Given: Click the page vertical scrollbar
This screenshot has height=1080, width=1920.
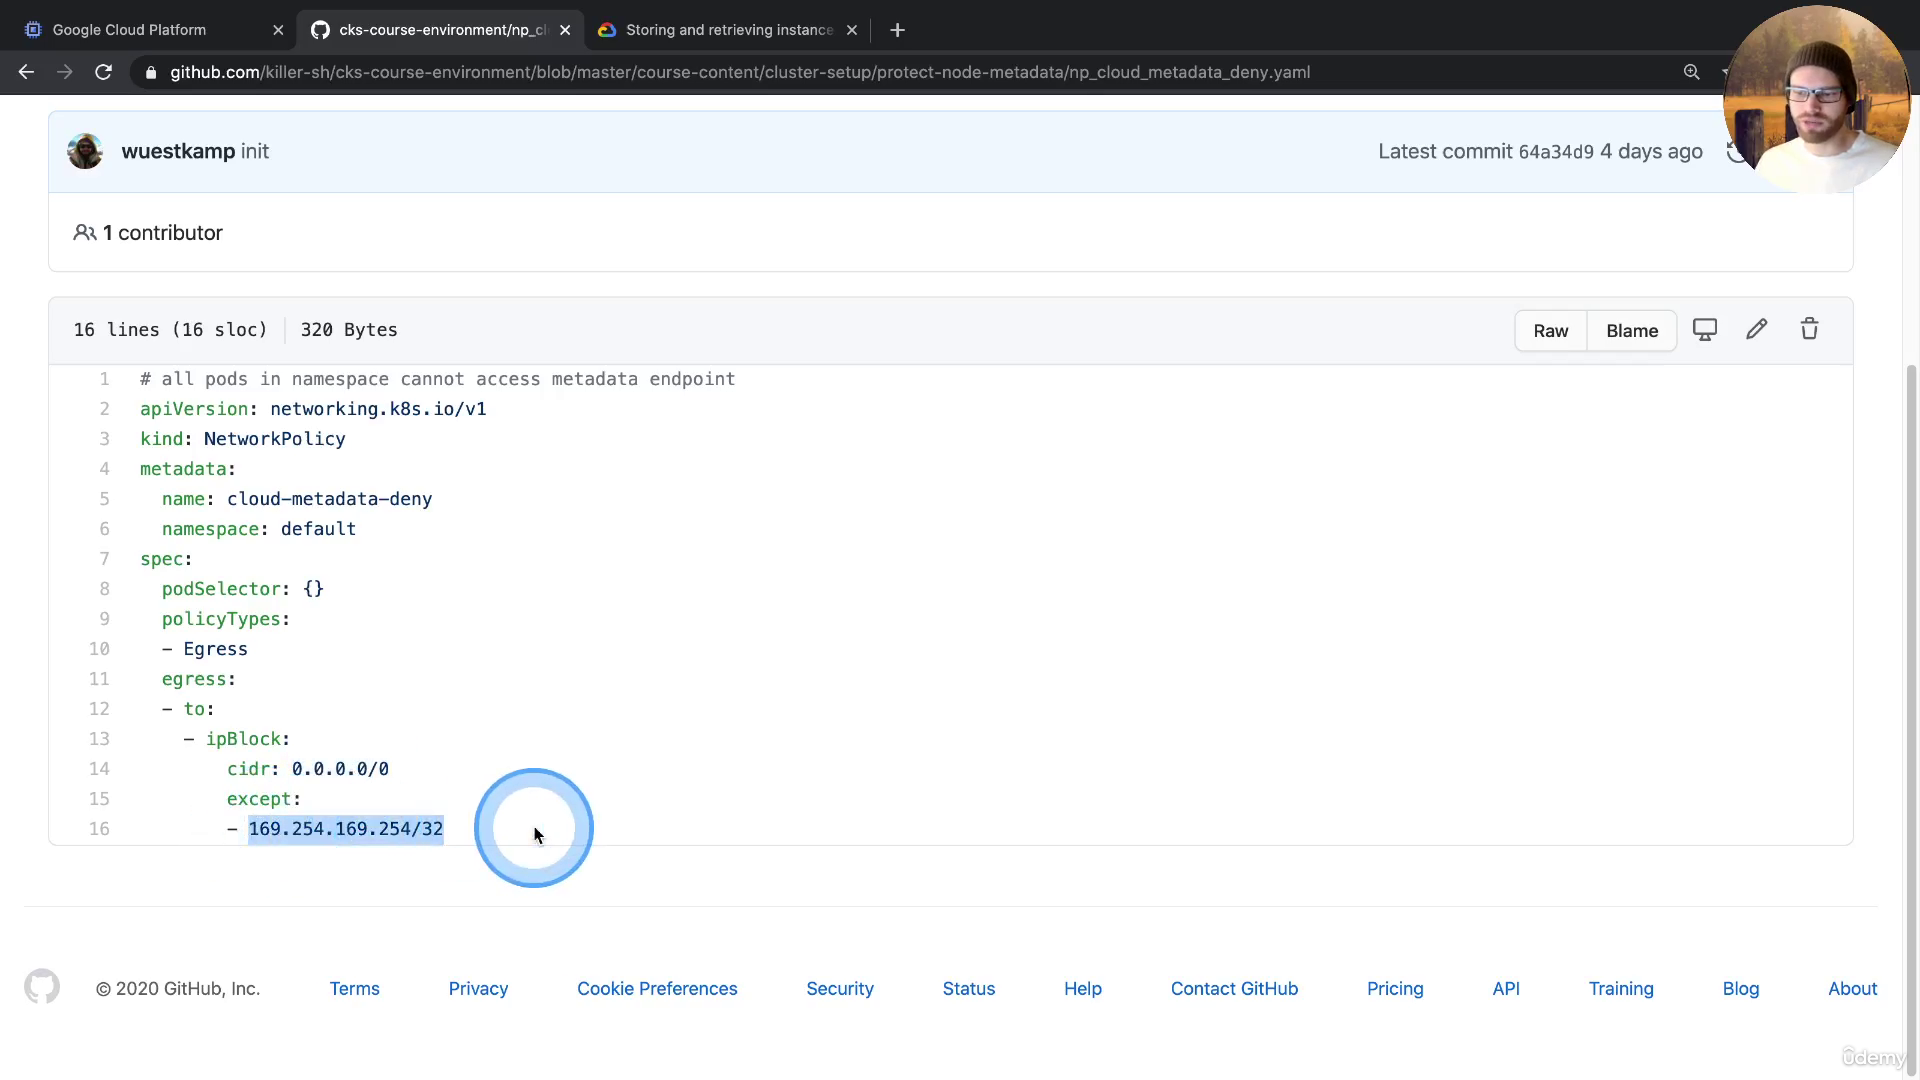Looking at the screenshot, I should click(1911, 700).
